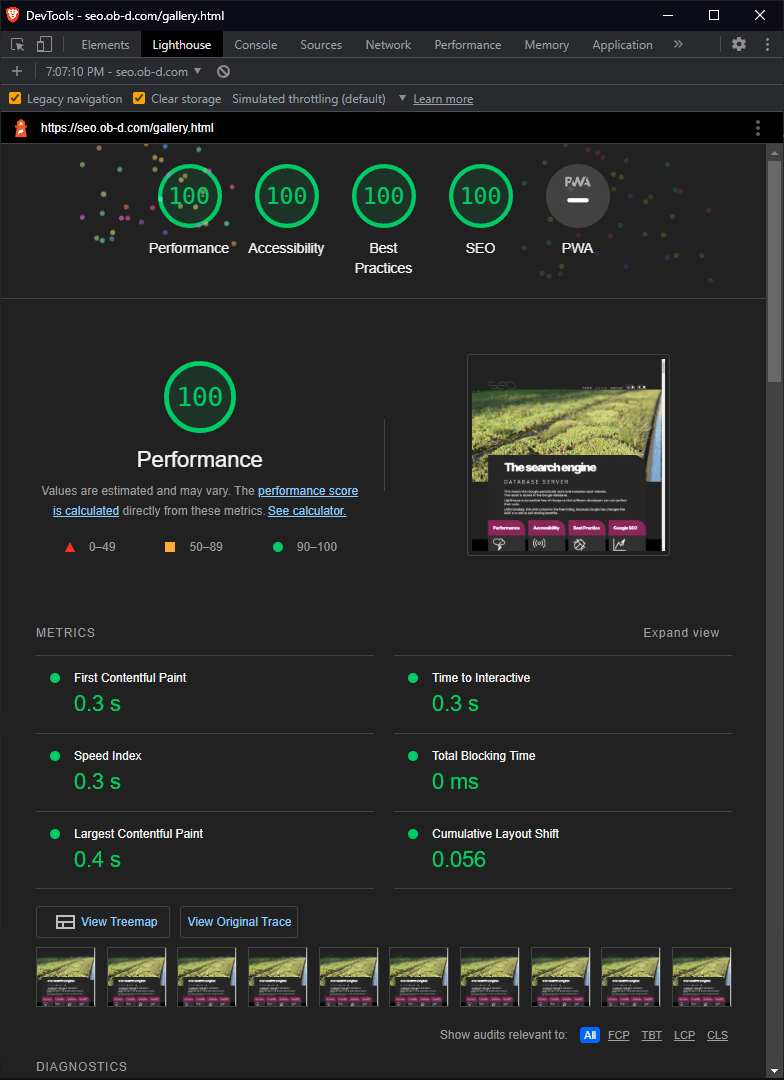Filter audits by All

(590, 1035)
